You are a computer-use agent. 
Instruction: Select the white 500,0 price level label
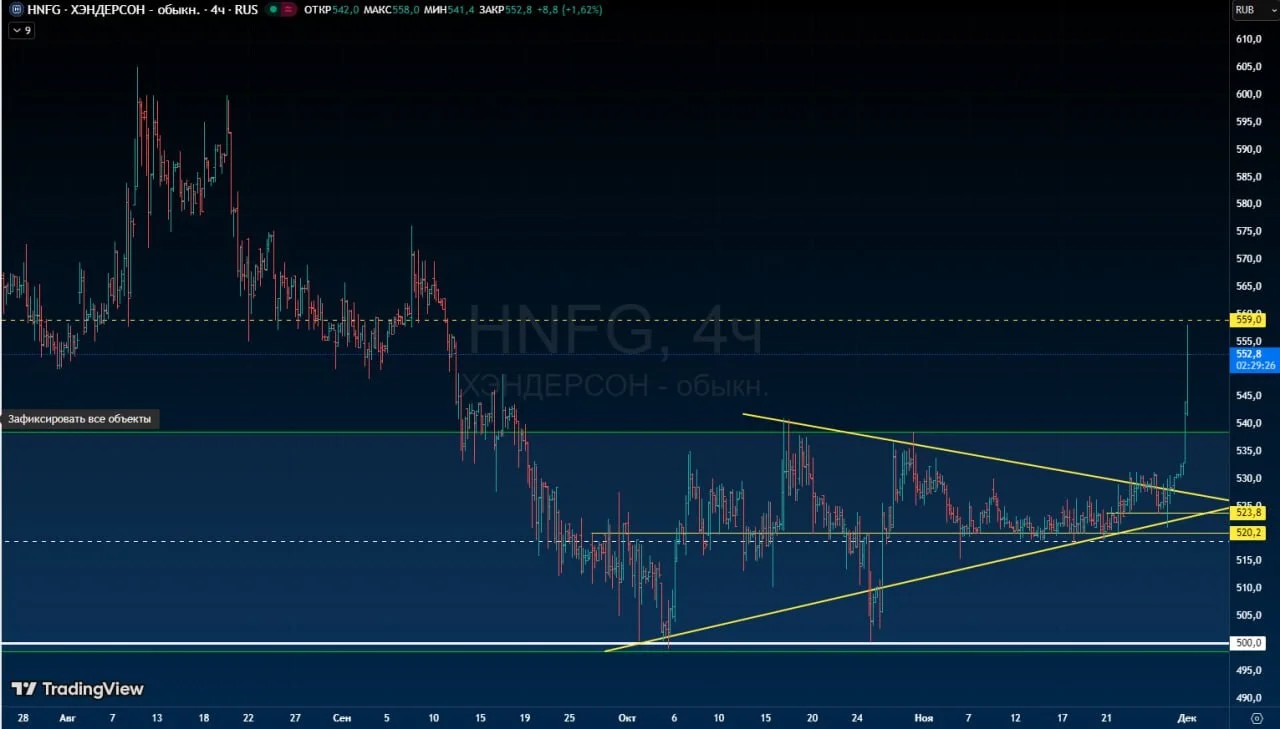[x=1250, y=643]
